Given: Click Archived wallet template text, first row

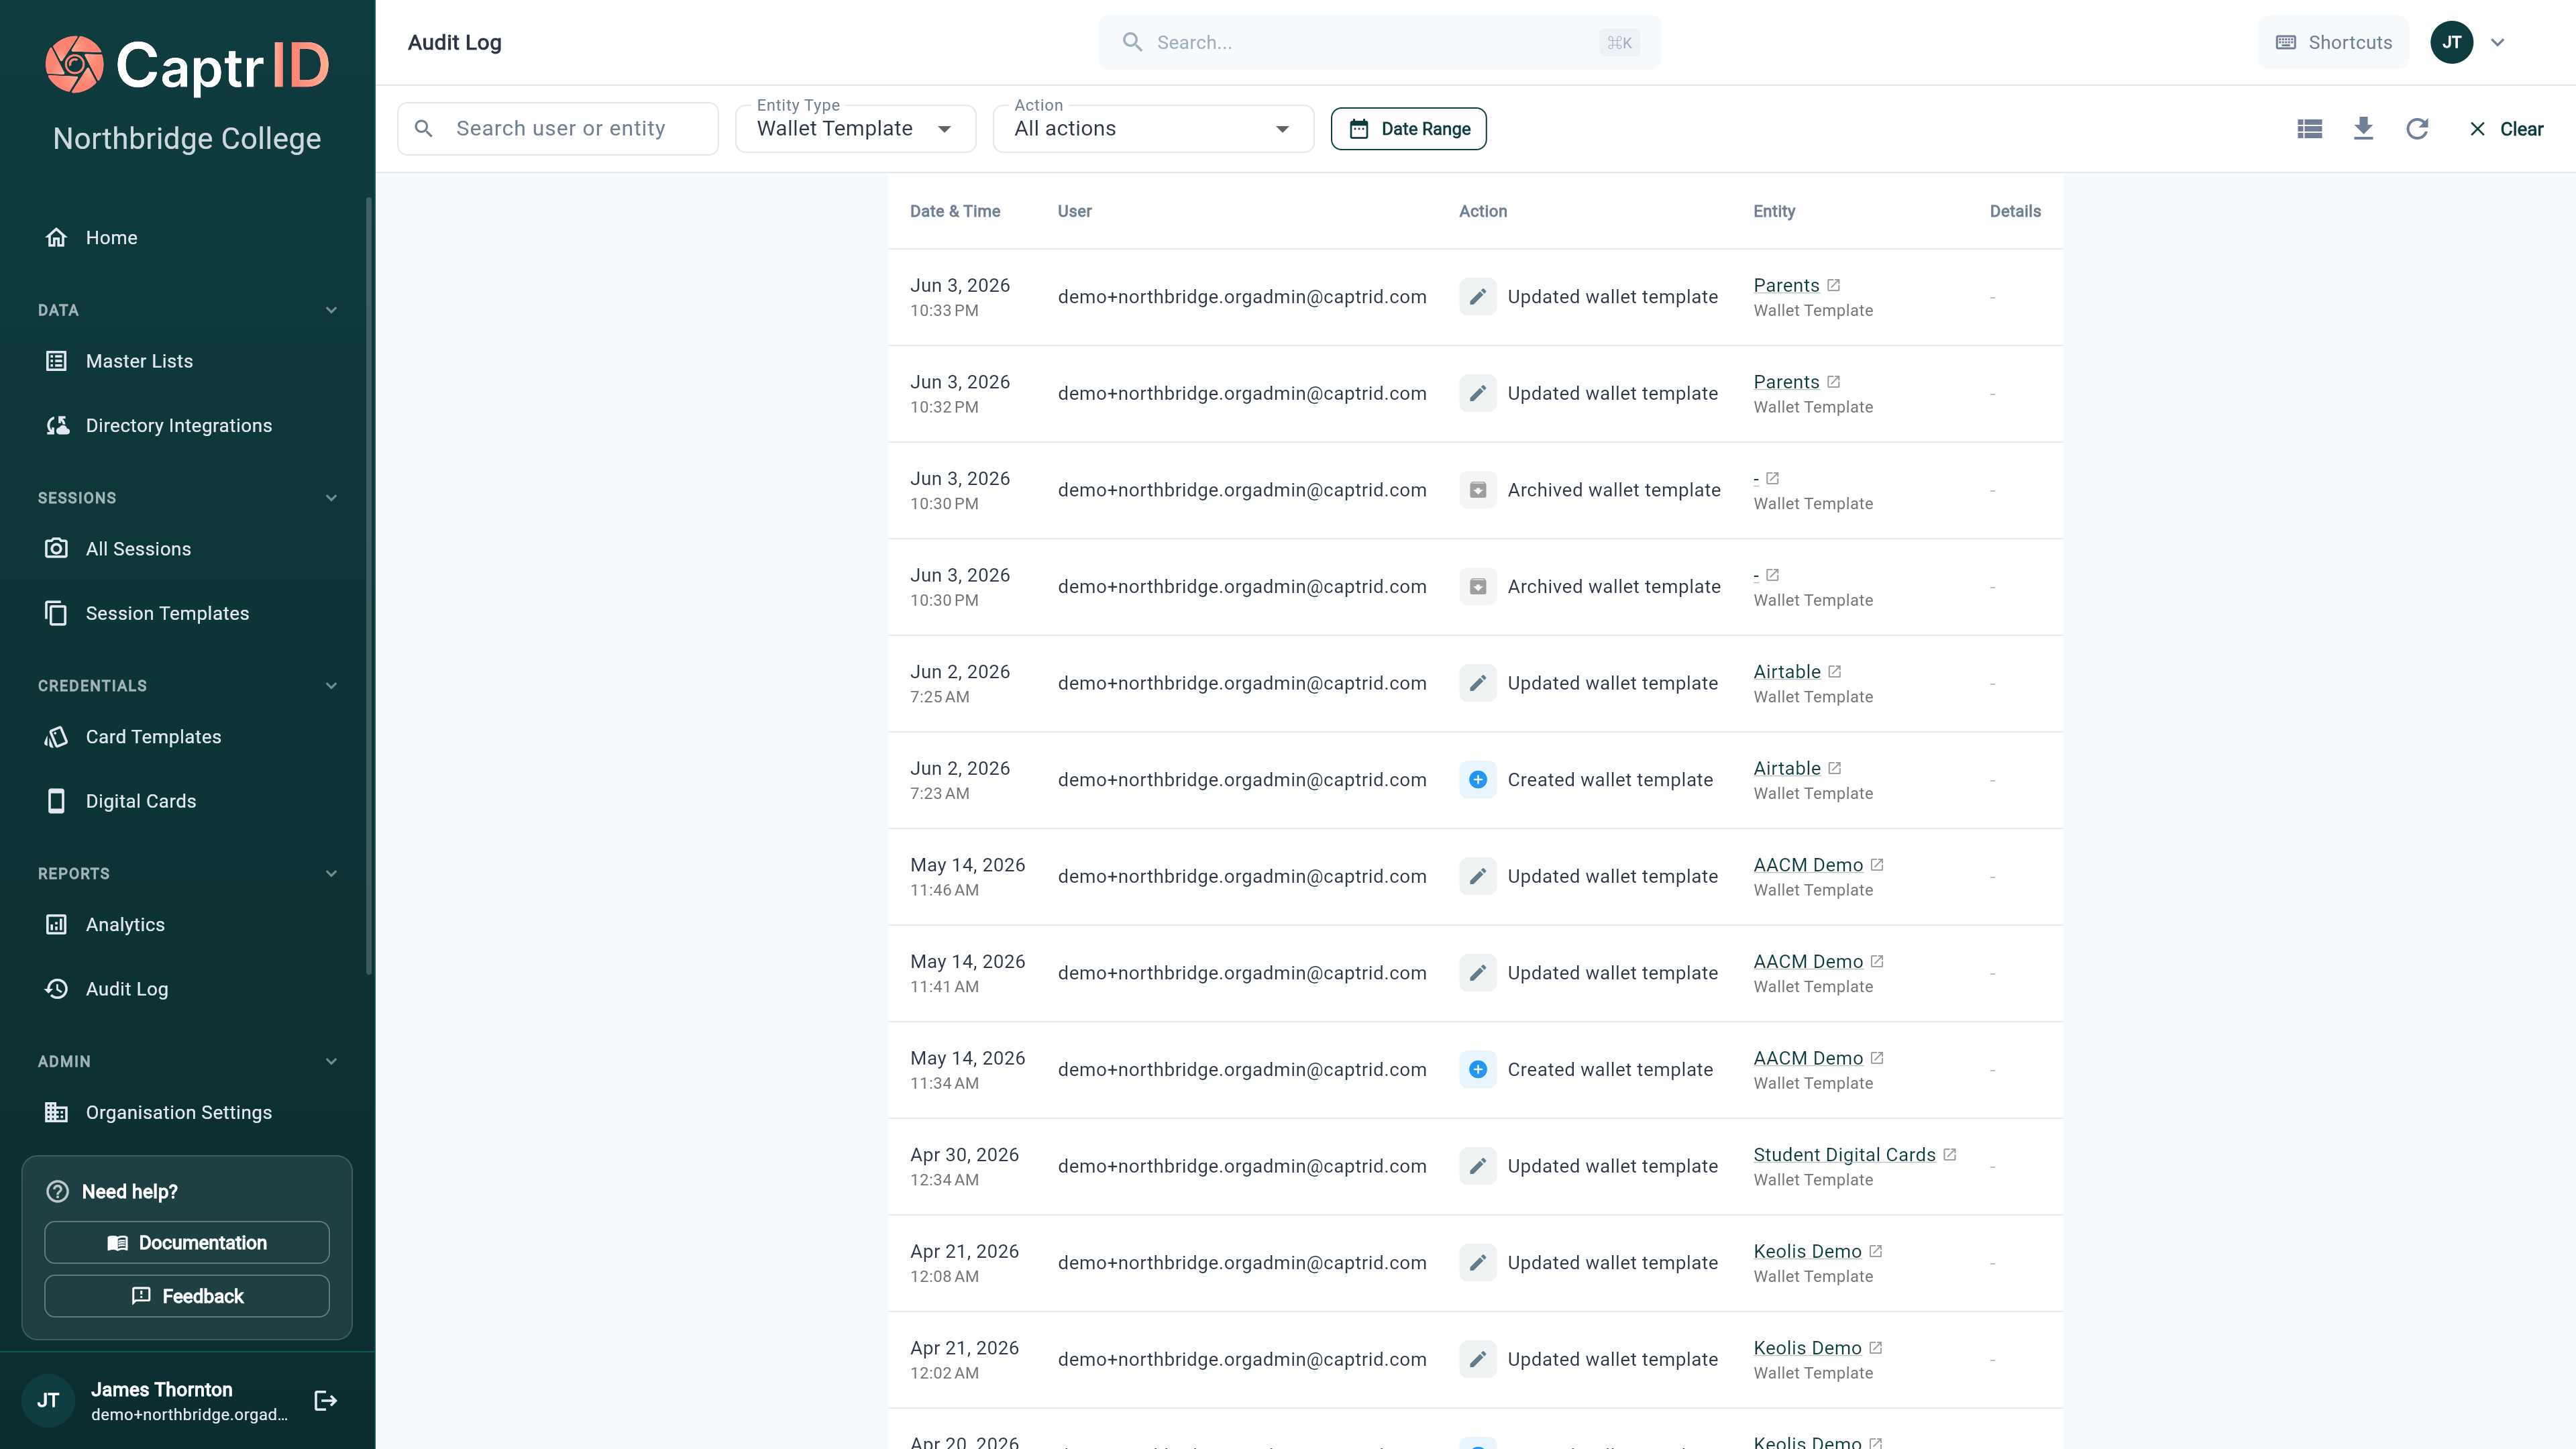Looking at the screenshot, I should (1614, 490).
